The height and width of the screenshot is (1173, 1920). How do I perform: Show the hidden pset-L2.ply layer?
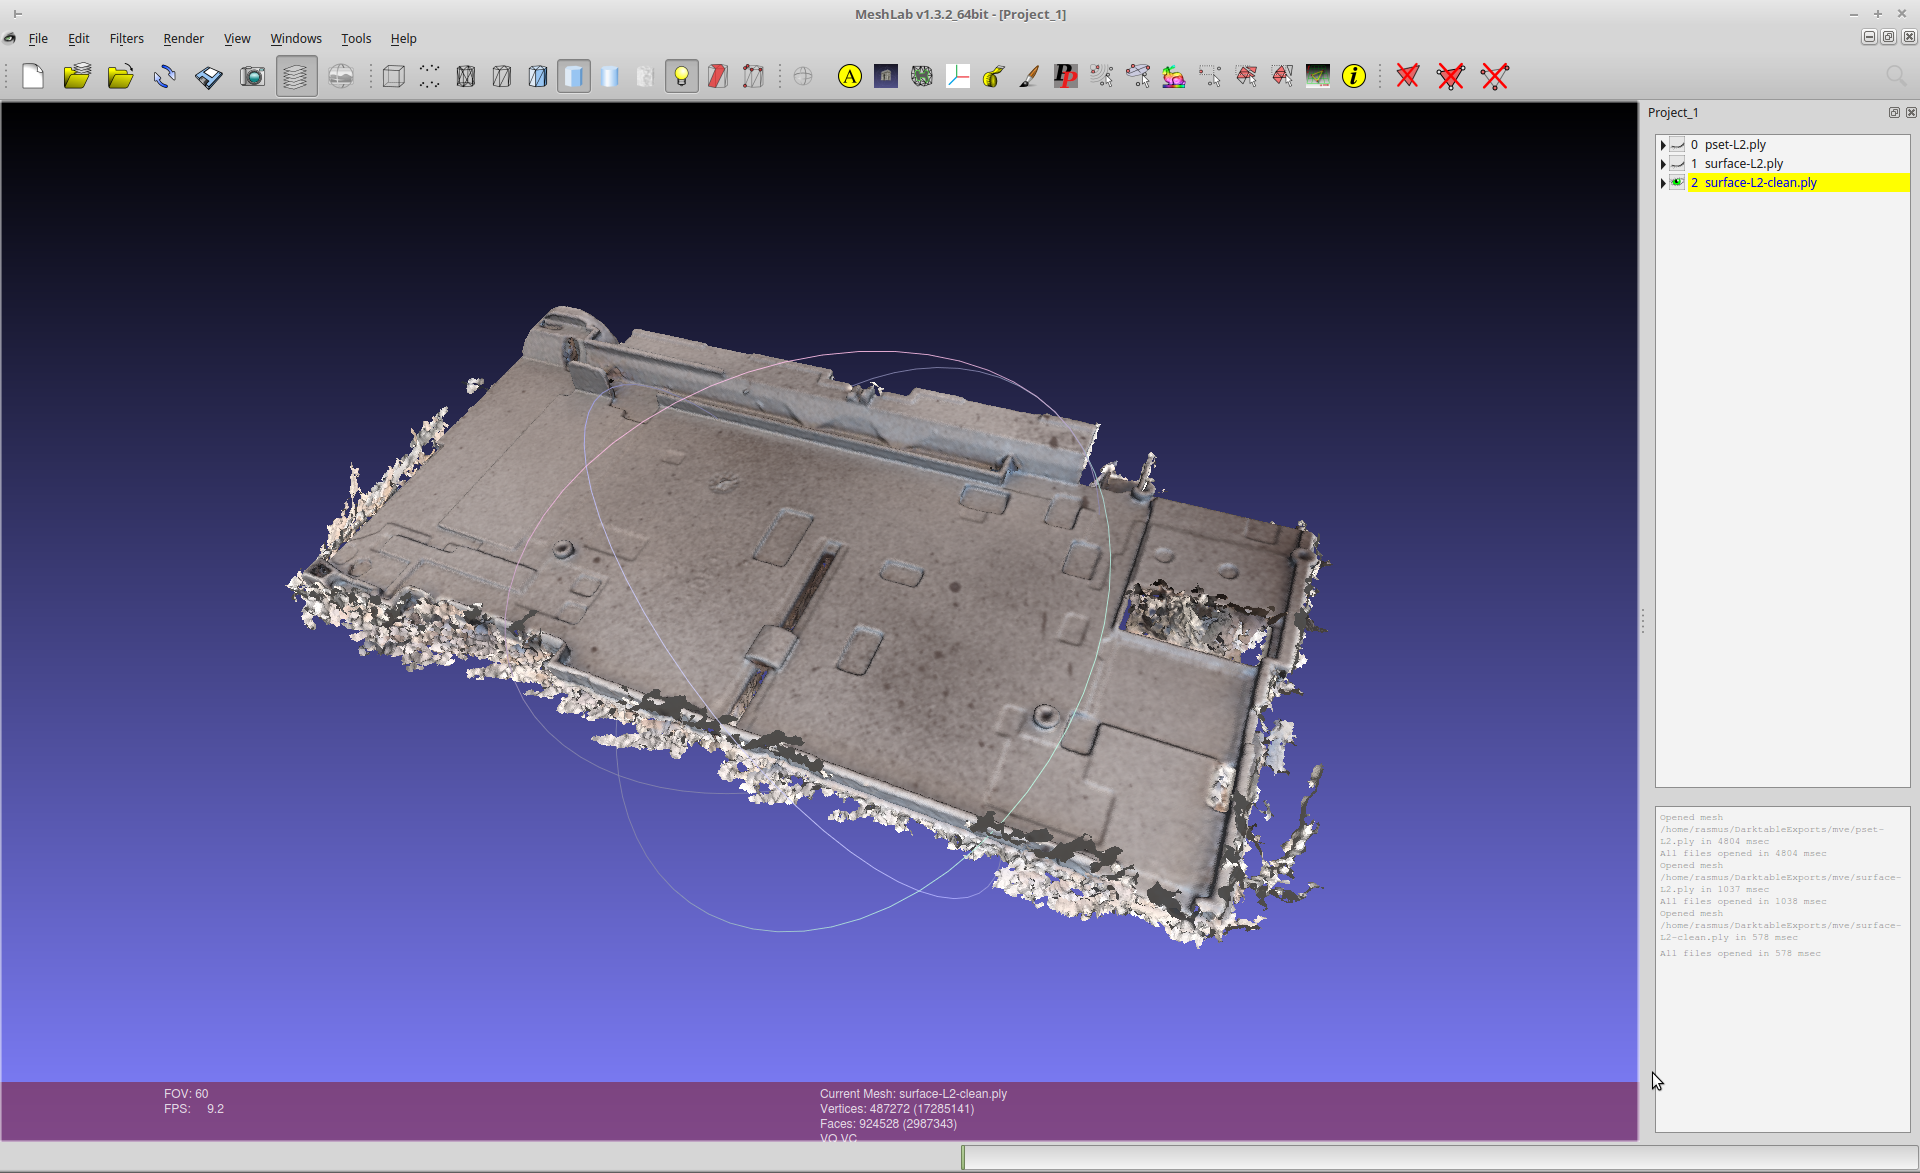pyautogui.click(x=1677, y=144)
